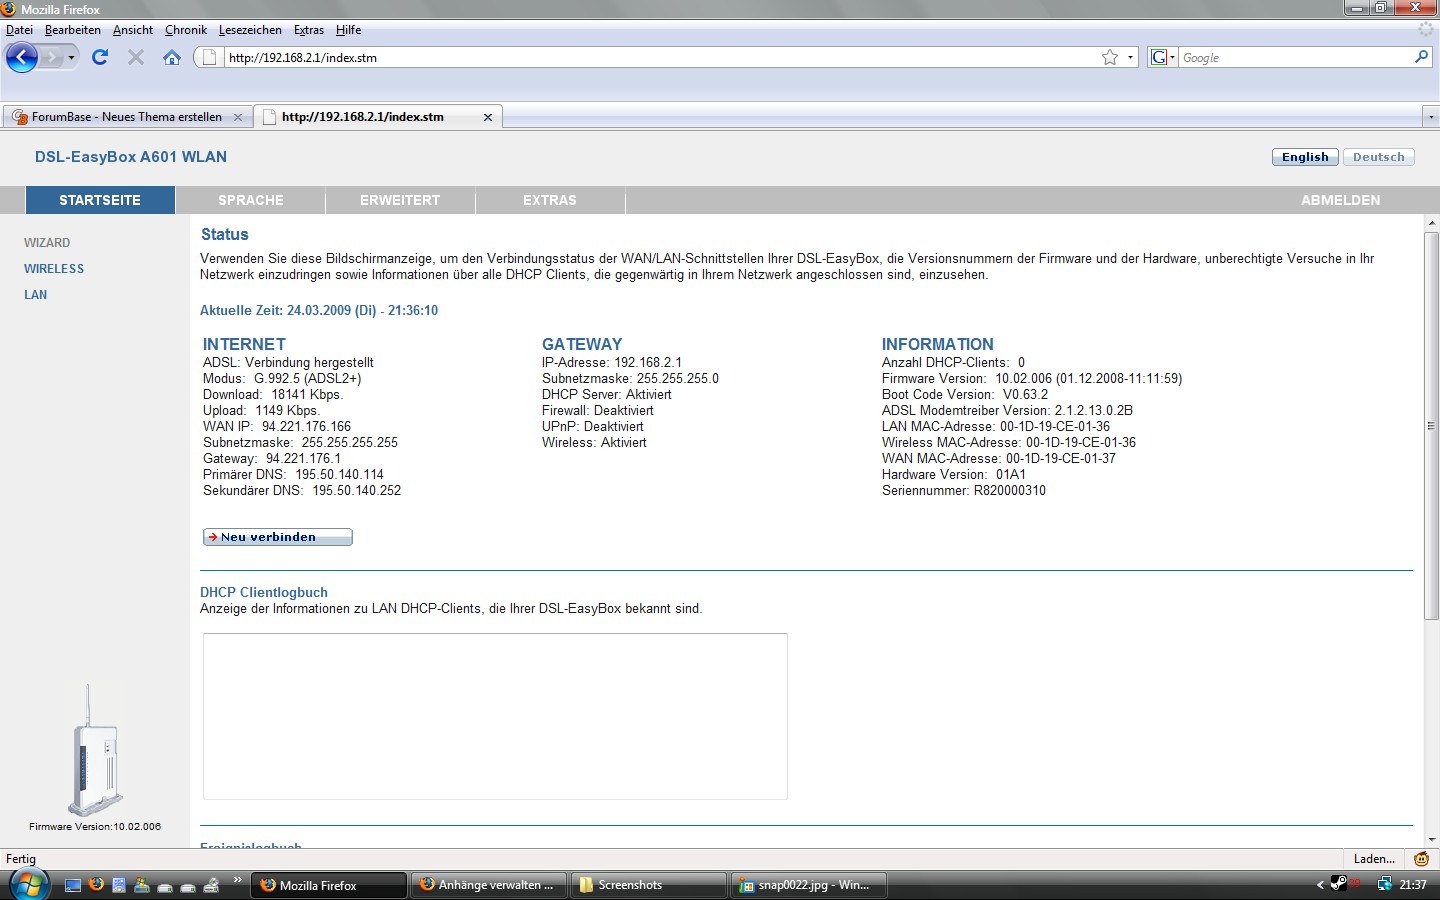Click the network connection tray icon
Image resolution: width=1440 pixels, height=900 pixels.
click(1384, 884)
